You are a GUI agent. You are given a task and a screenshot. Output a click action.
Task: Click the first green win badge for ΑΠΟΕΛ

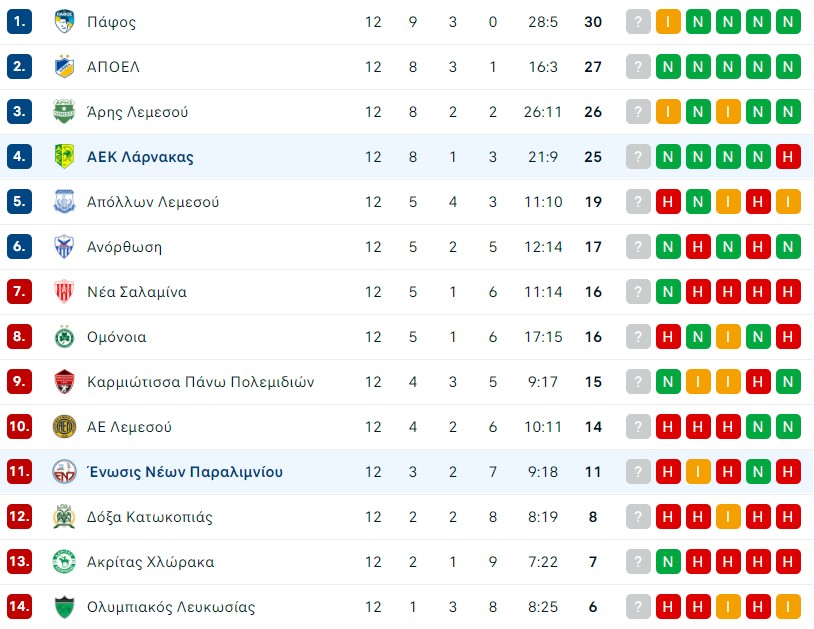668,67
